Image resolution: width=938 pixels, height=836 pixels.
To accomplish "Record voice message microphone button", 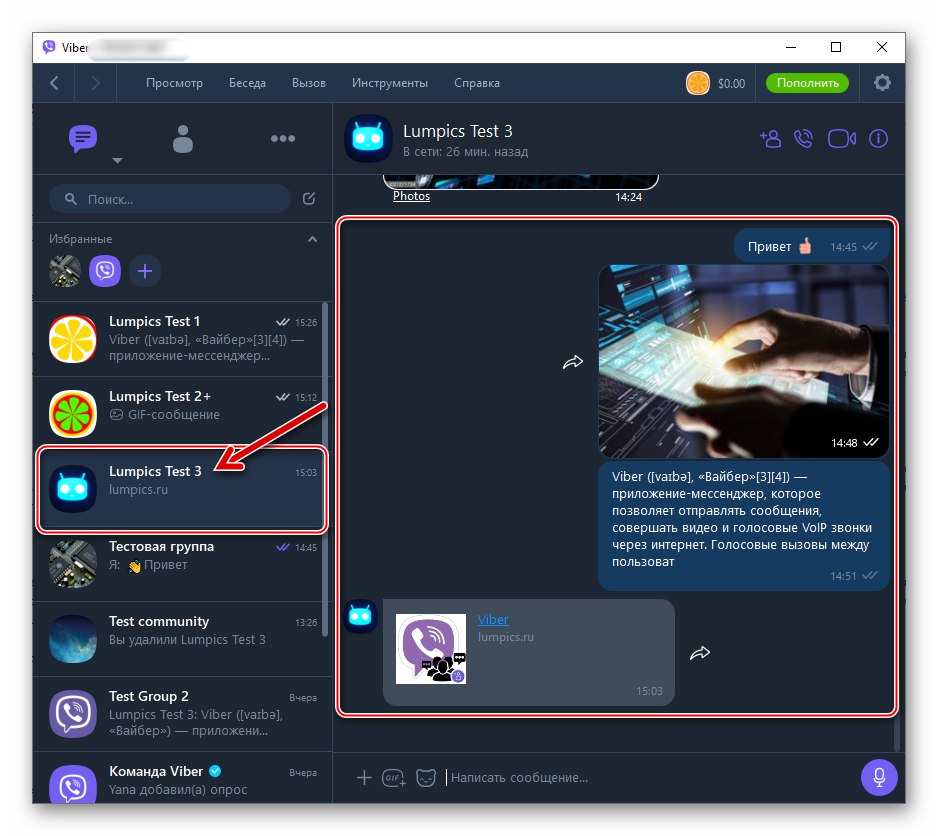I will (x=879, y=777).
